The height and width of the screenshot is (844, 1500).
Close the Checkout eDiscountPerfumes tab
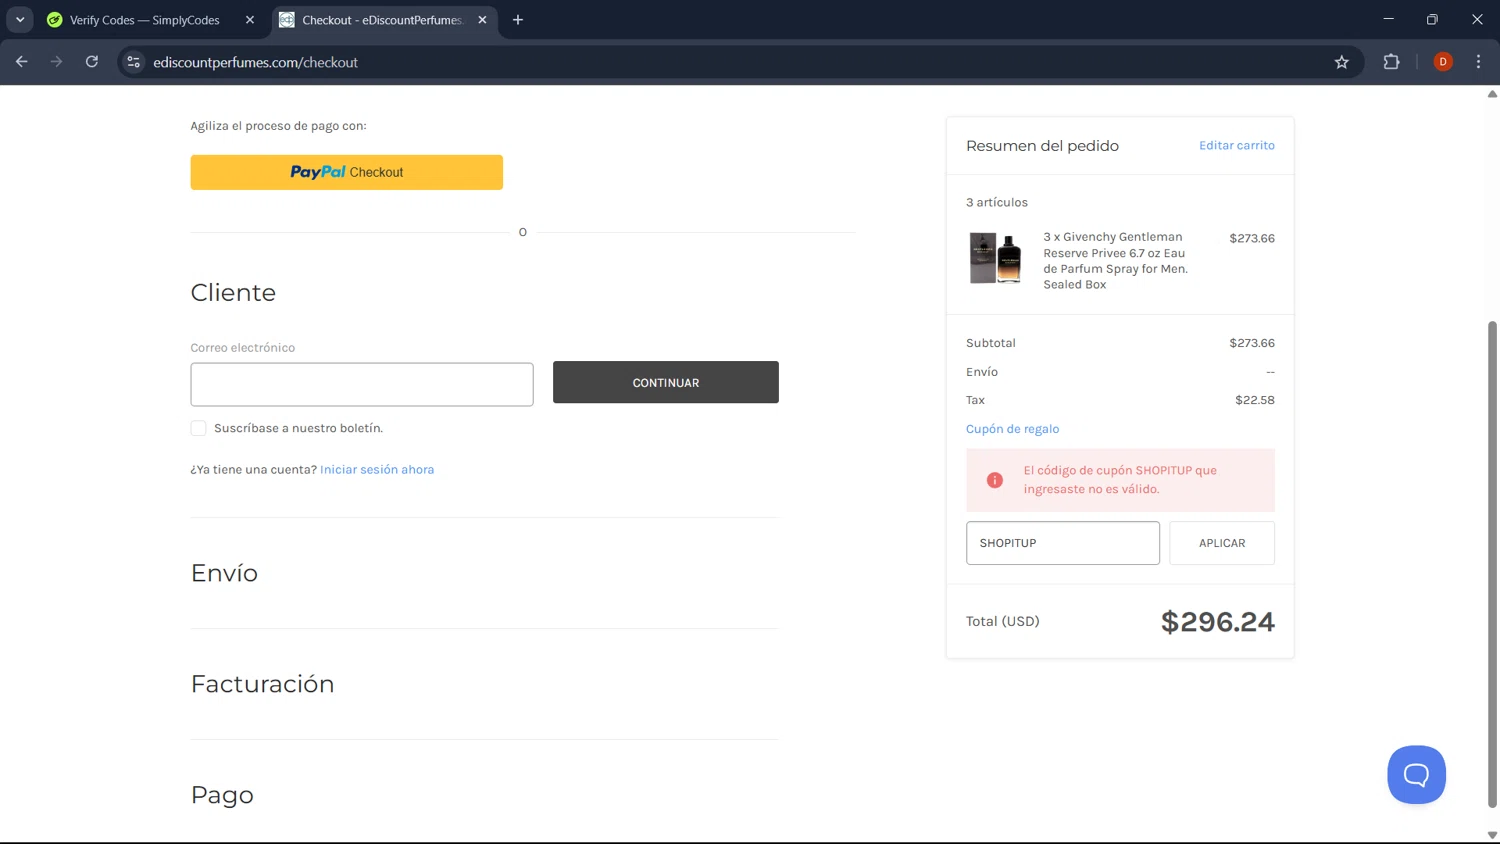482,20
